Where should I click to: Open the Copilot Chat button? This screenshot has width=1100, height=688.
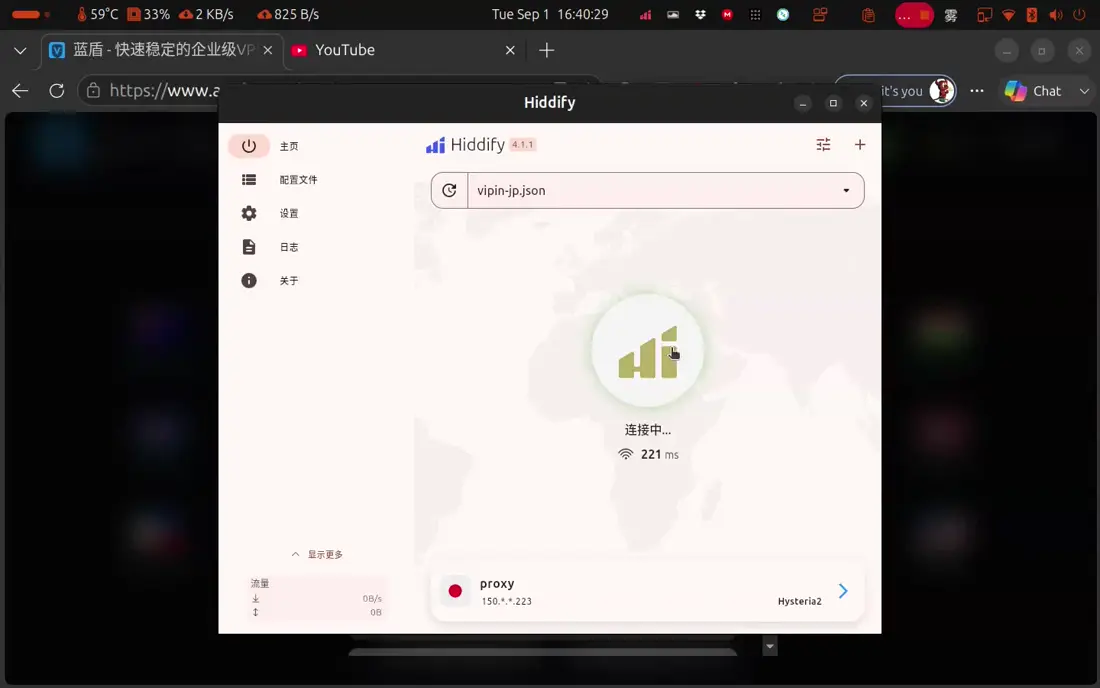1033,90
